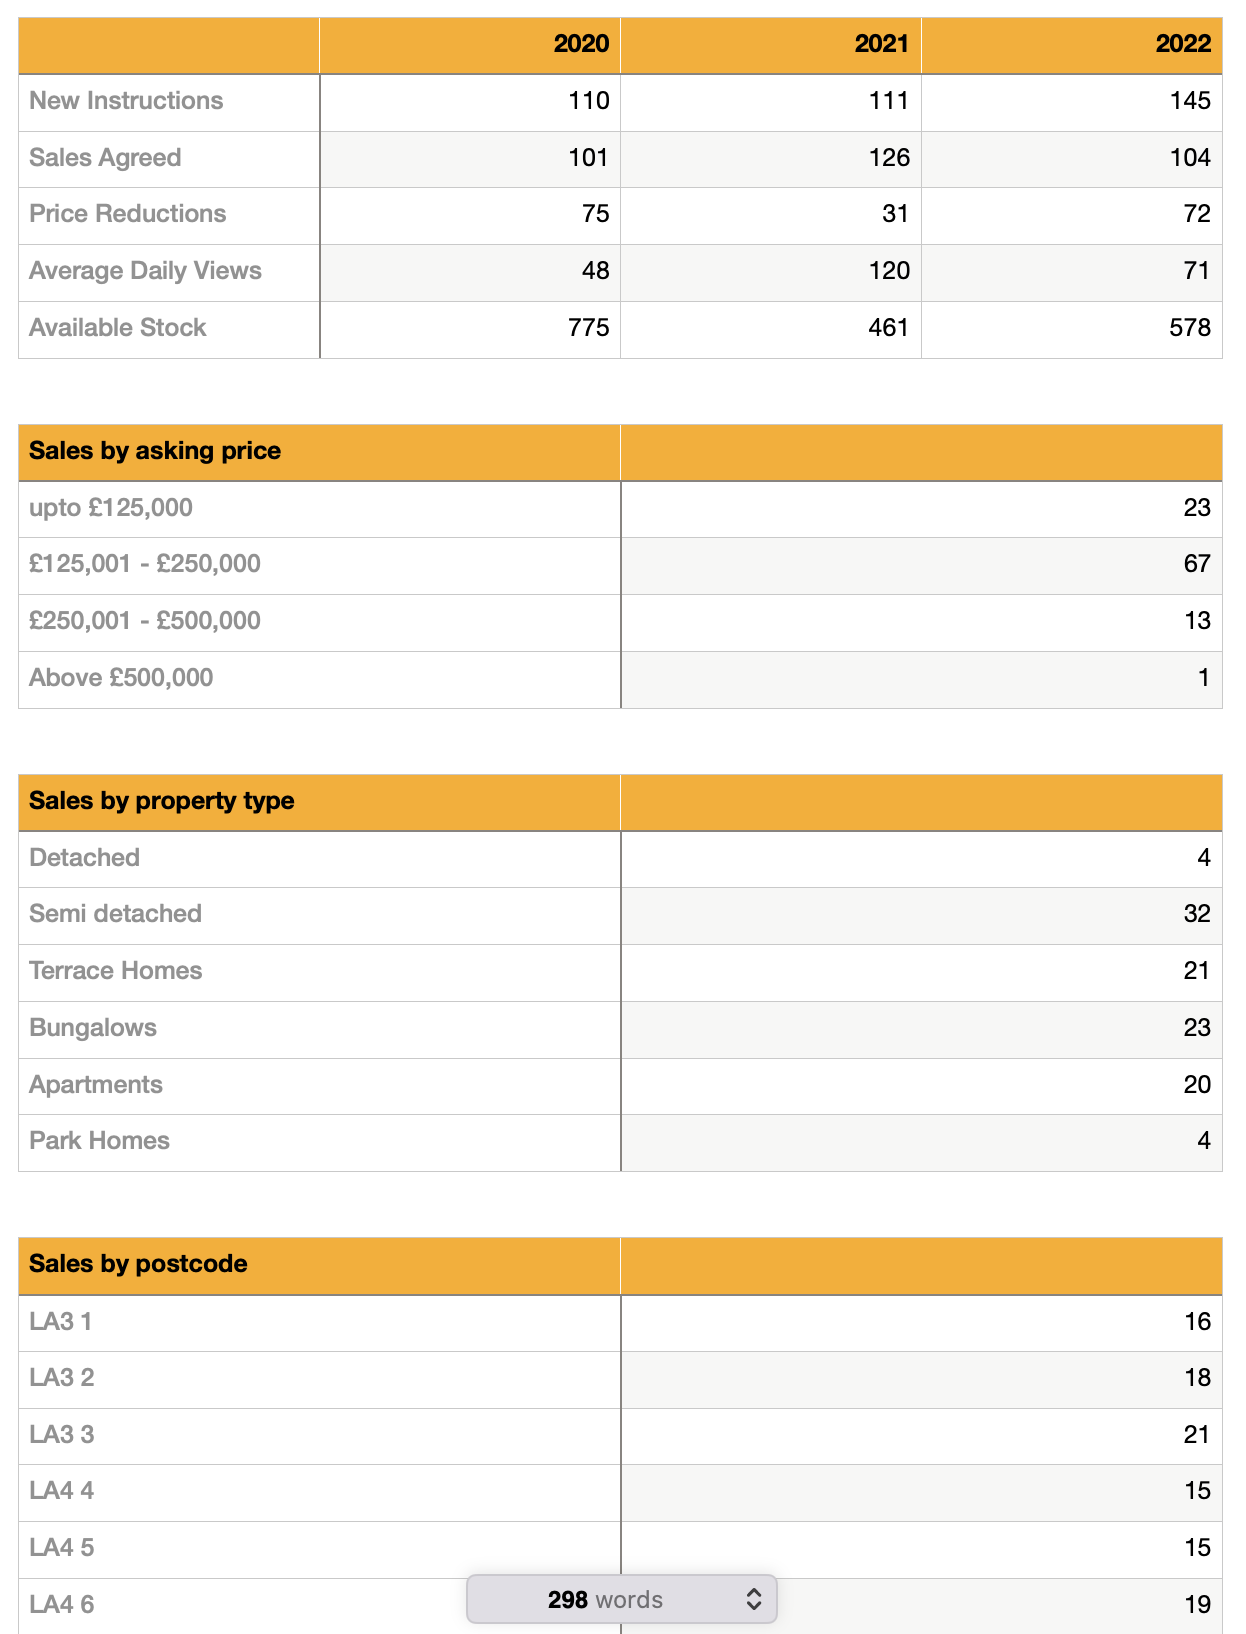
Task: Select the Above £500,000 row label
Action: (121, 678)
